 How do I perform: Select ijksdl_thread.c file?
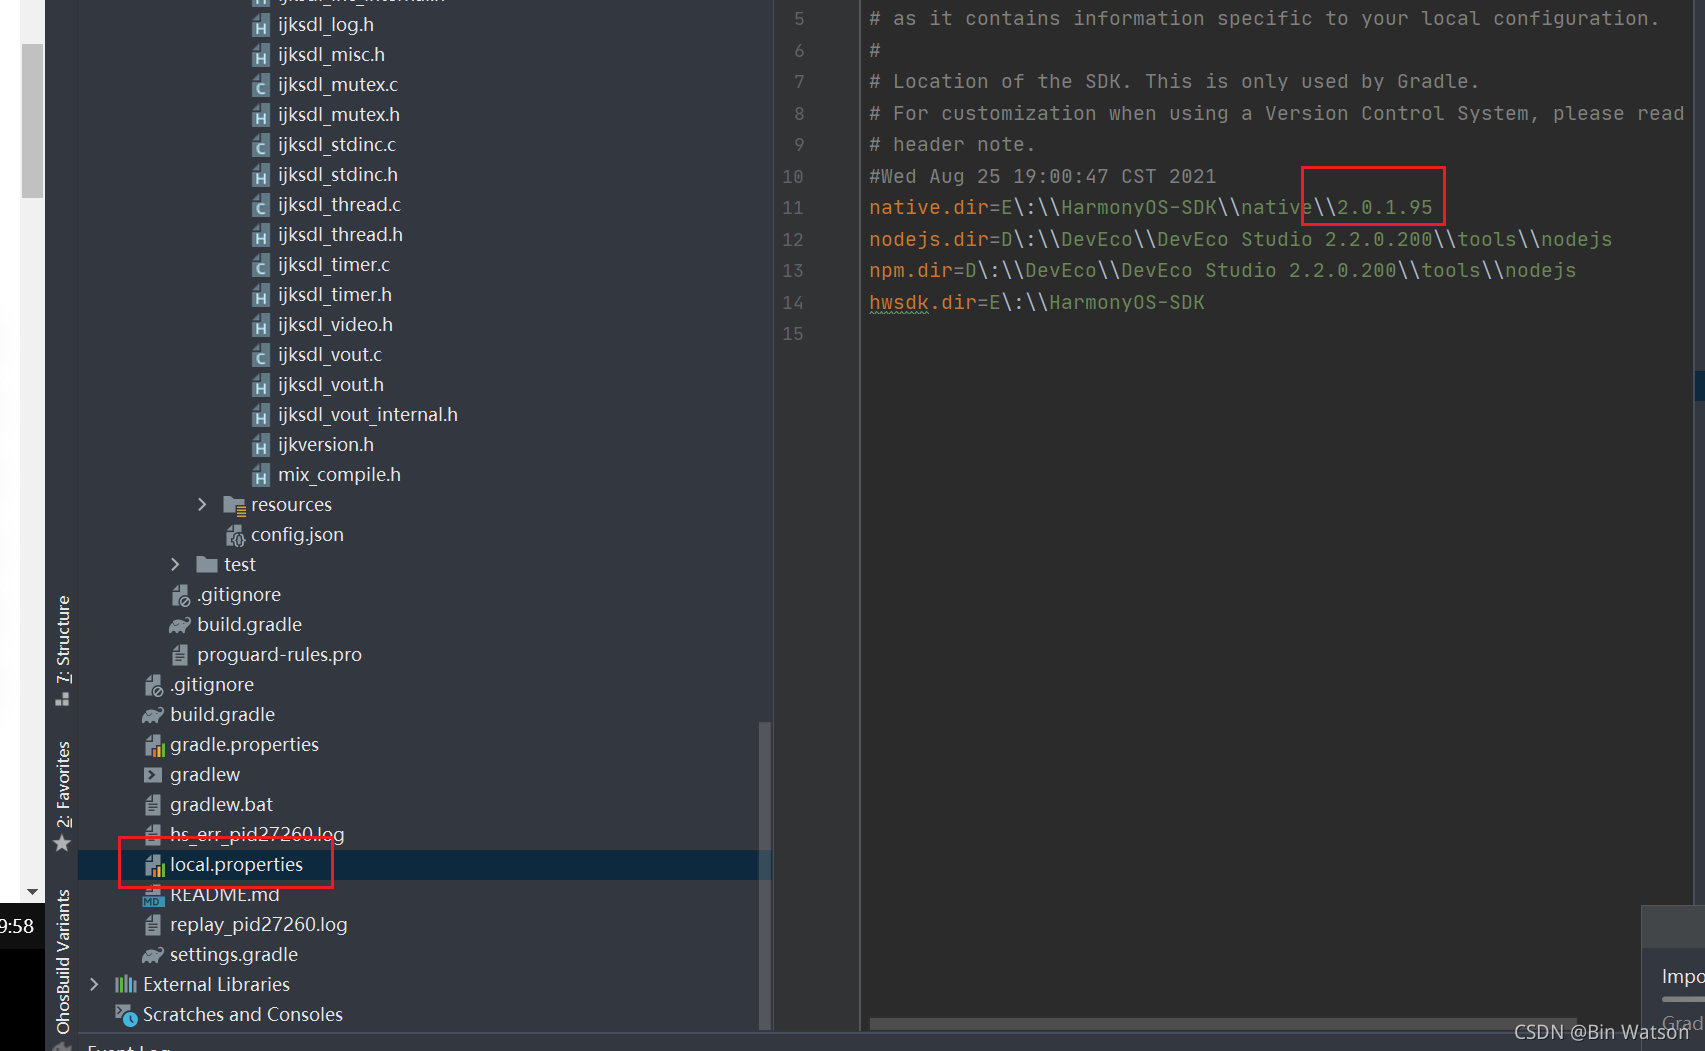[338, 205]
